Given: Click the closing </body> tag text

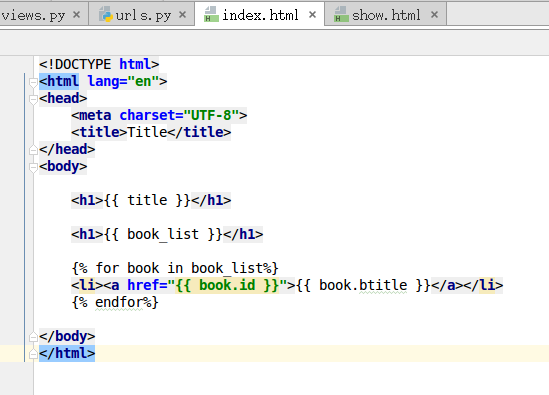Looking at the screenshot, I should pyautogui.click(x=67, y=336).
